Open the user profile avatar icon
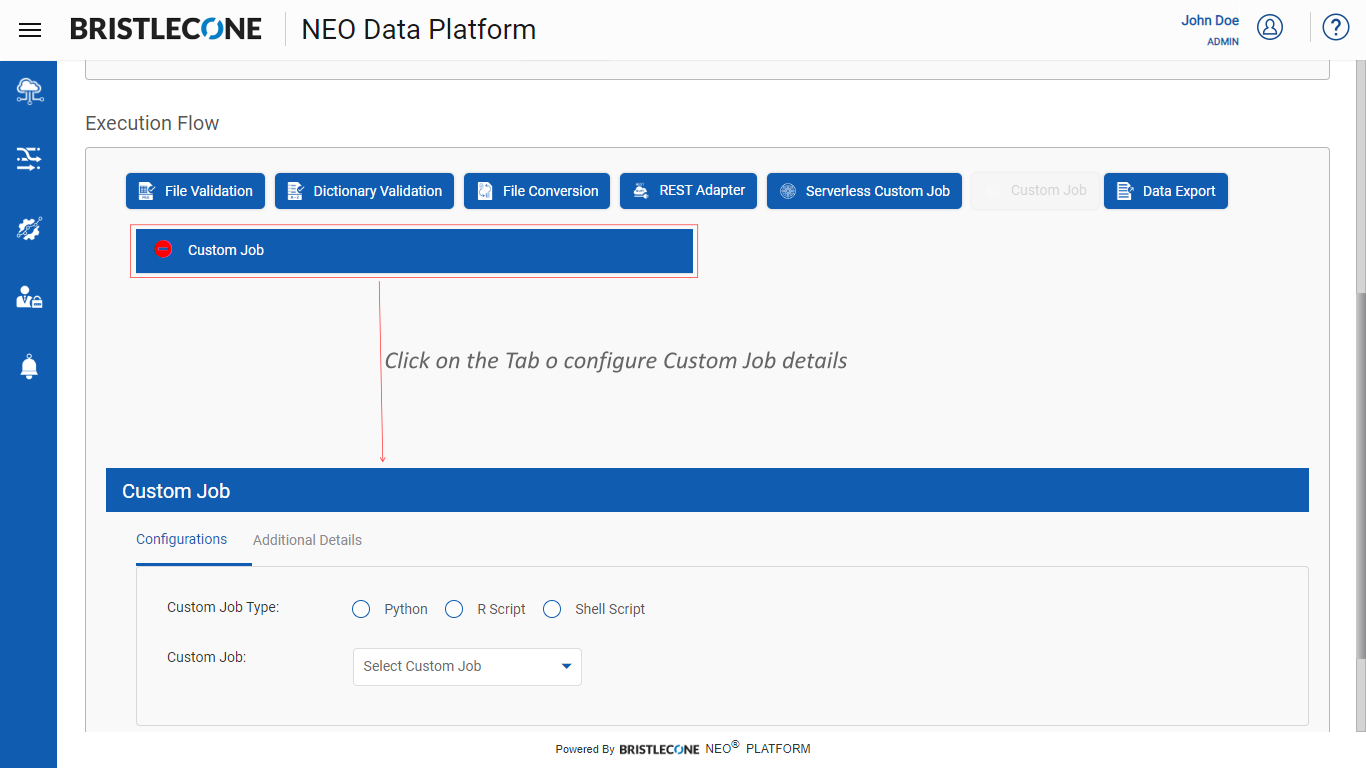 click(x=1270, y=27)
